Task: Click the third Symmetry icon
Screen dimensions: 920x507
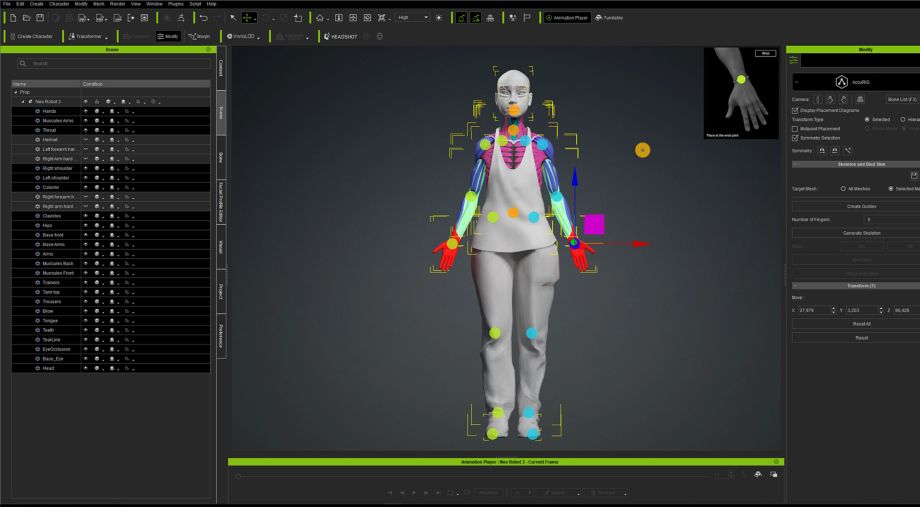Action: point(848,151)
